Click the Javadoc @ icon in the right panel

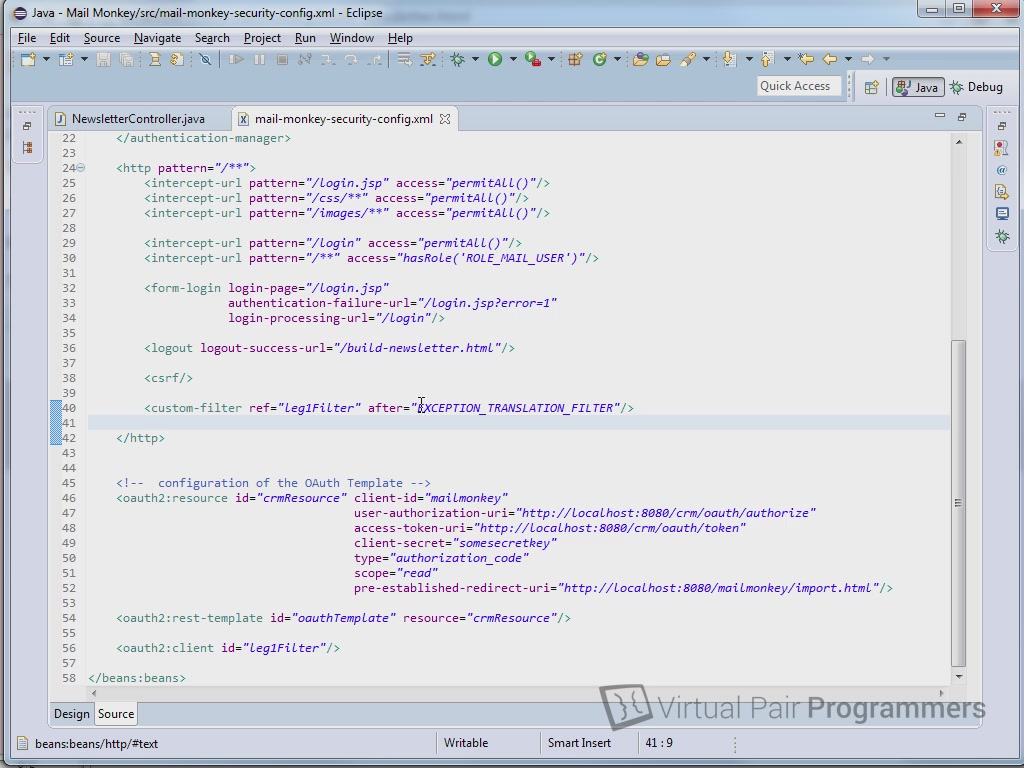coord(1002,170)
